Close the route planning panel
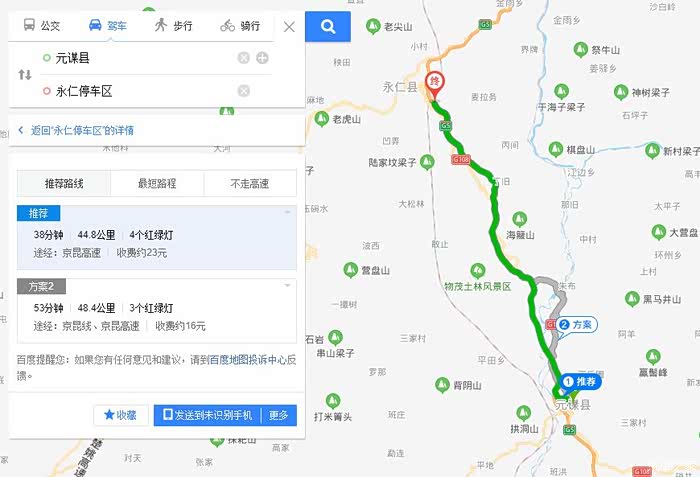This screenshot has height=477, width=700. [x=289, y=27]
